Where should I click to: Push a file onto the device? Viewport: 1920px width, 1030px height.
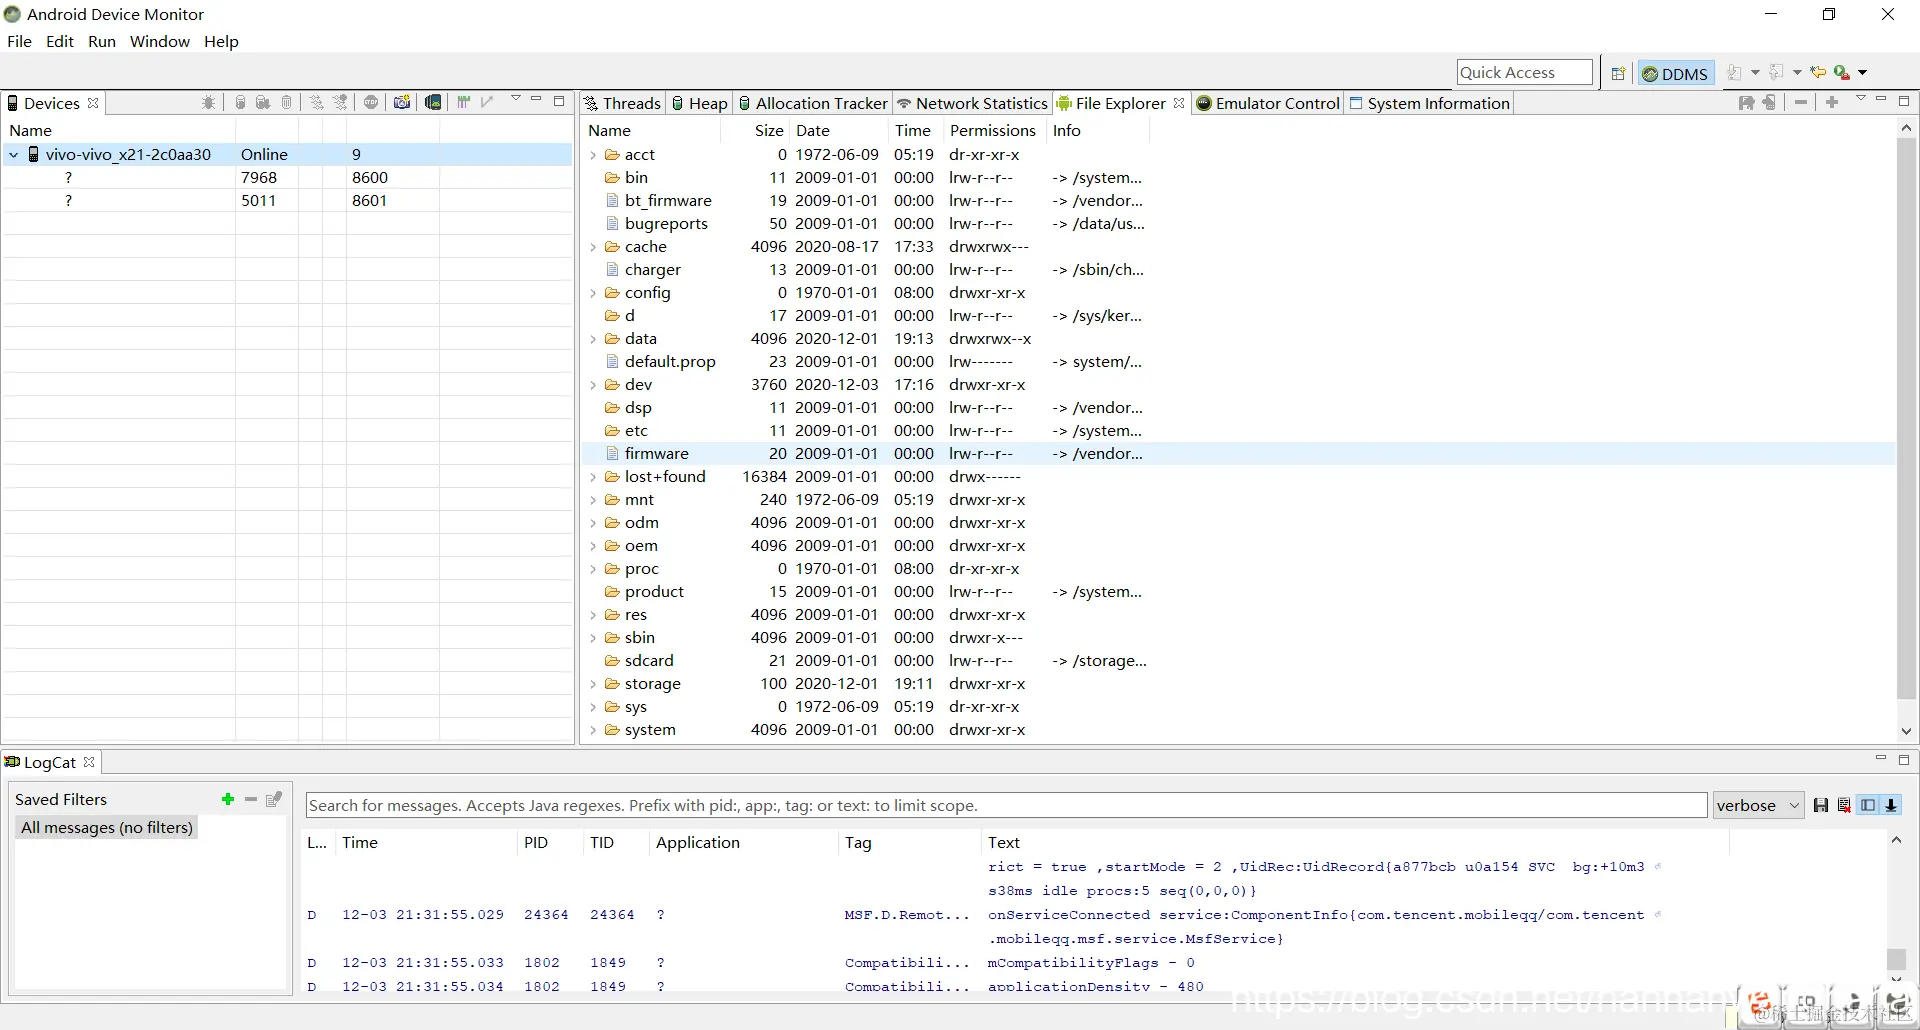click(1769, 103)
